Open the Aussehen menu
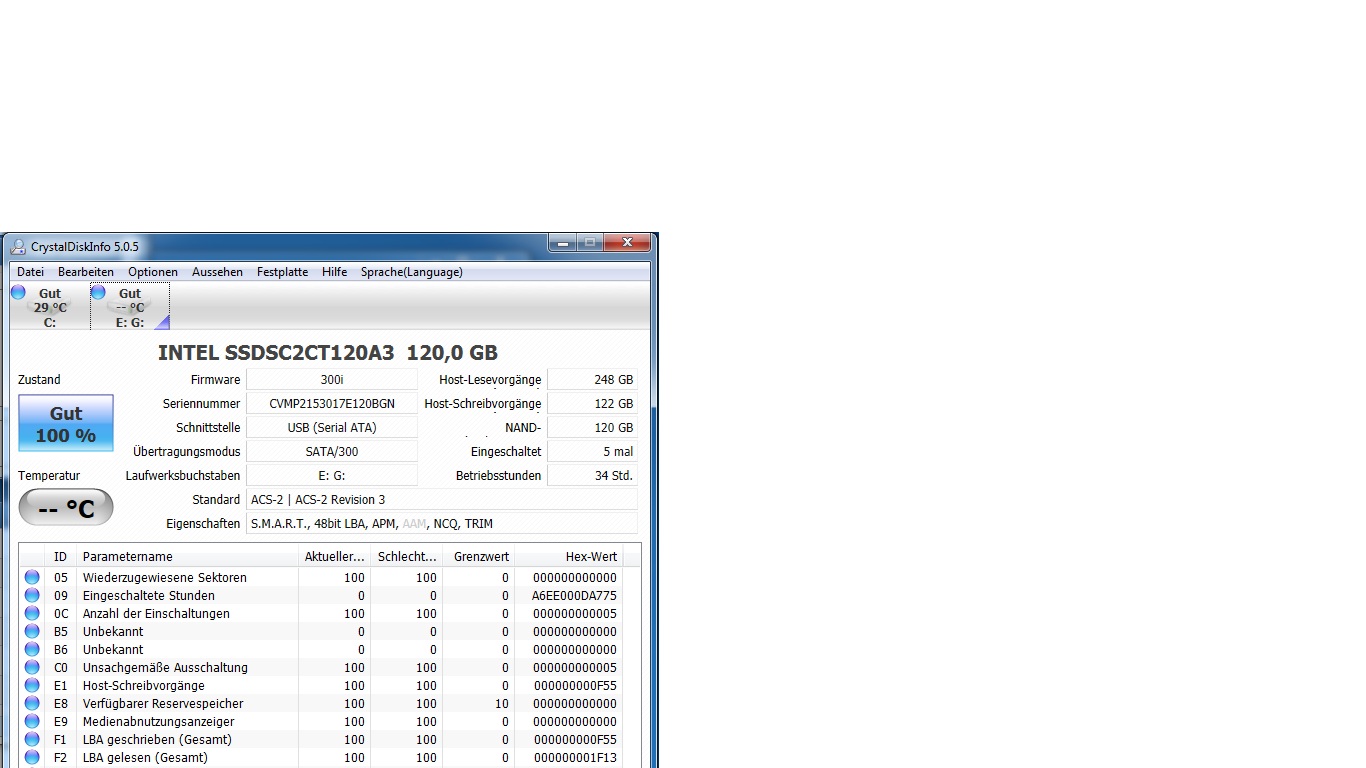1366x768 pixels. pyautogui.click(x=217, y=272)
